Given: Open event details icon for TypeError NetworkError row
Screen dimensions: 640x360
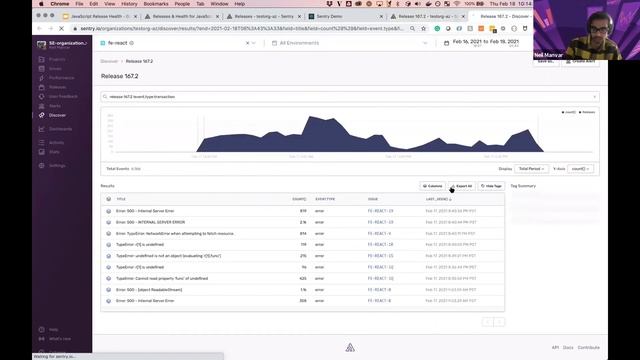Looking at the screenshot, I should (109, 233).
